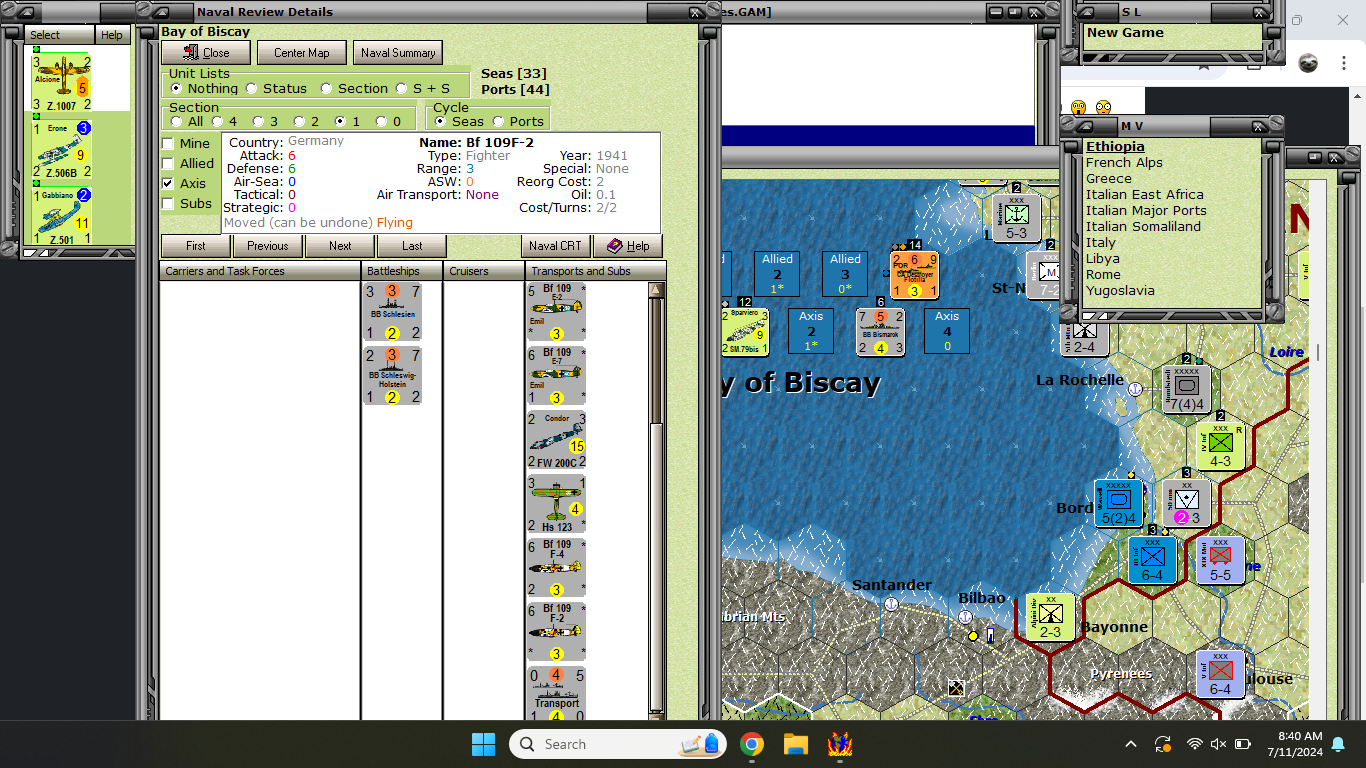Viewport: 1366px width, 768px height.
Task: Choose section 4 radio button
Action: pos(218,121)
